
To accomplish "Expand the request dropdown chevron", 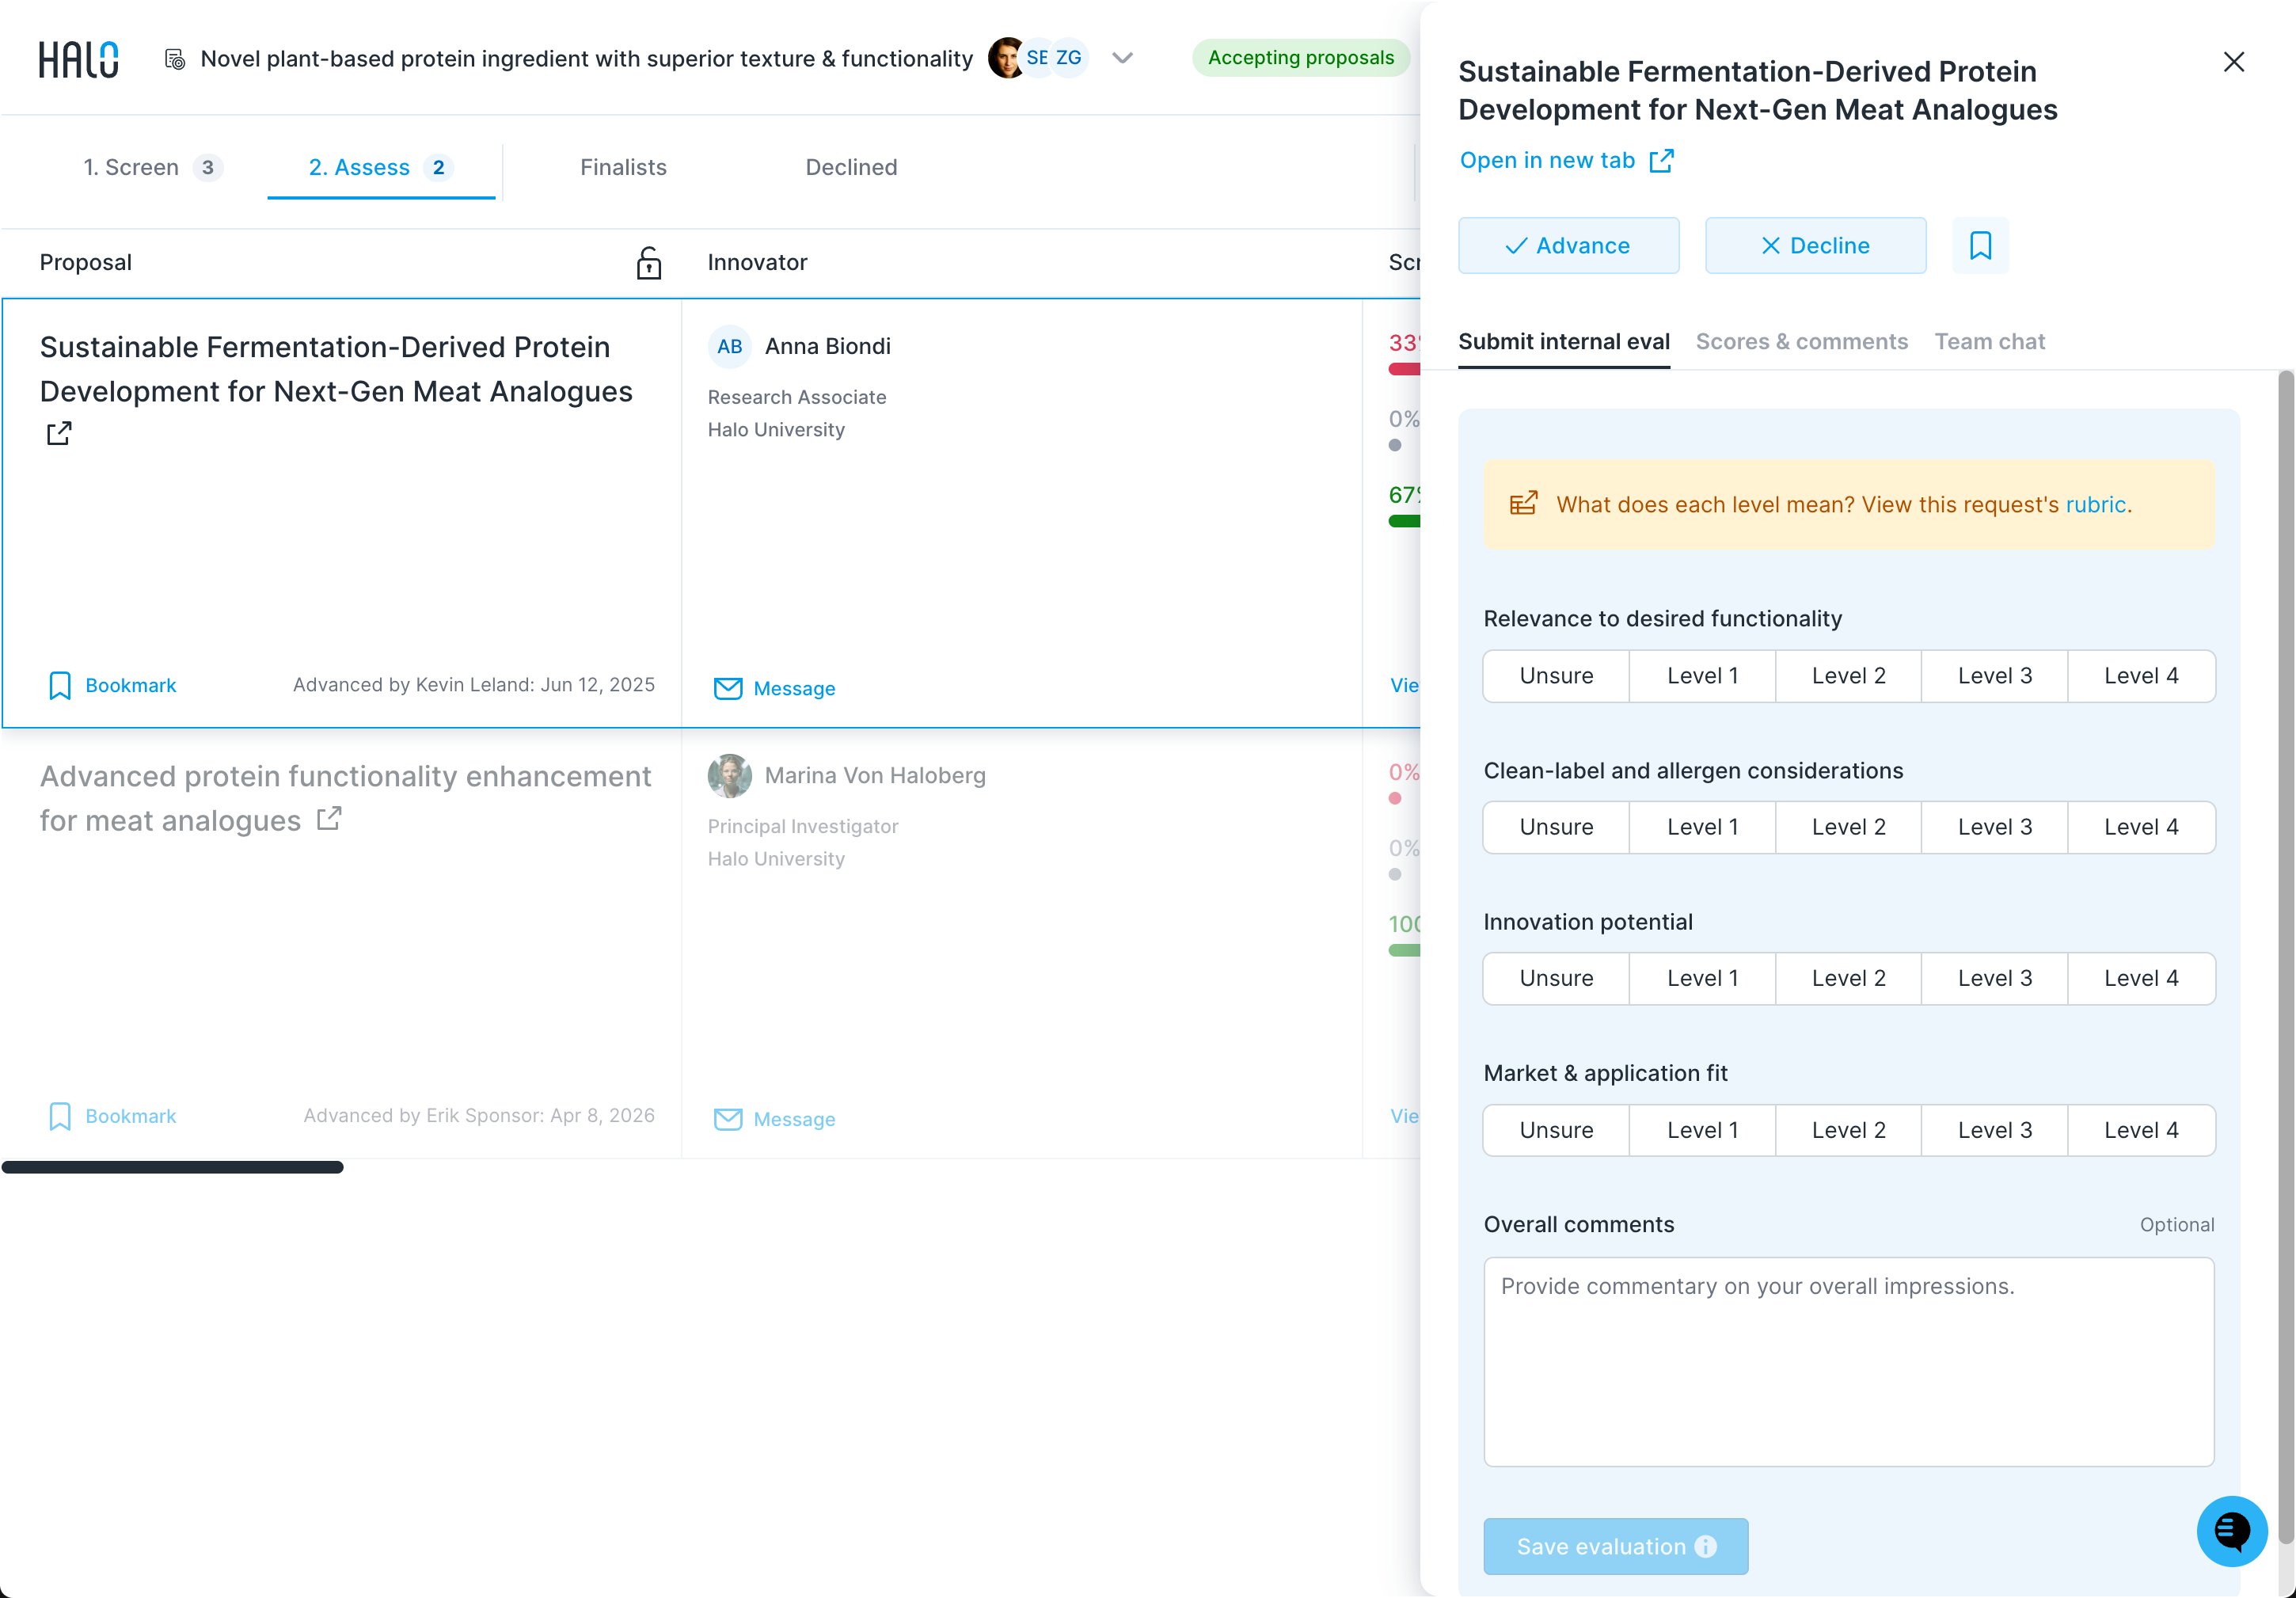I will 1122,58.
